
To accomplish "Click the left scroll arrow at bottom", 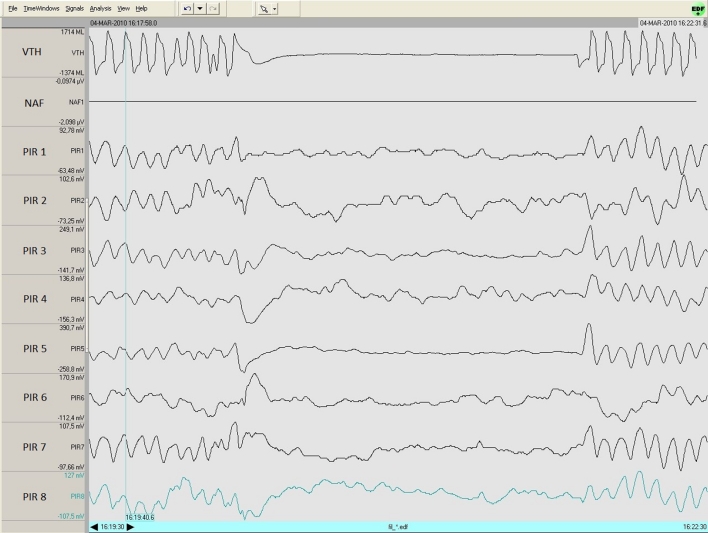I will pyautogui.click(x=94, y=526).
